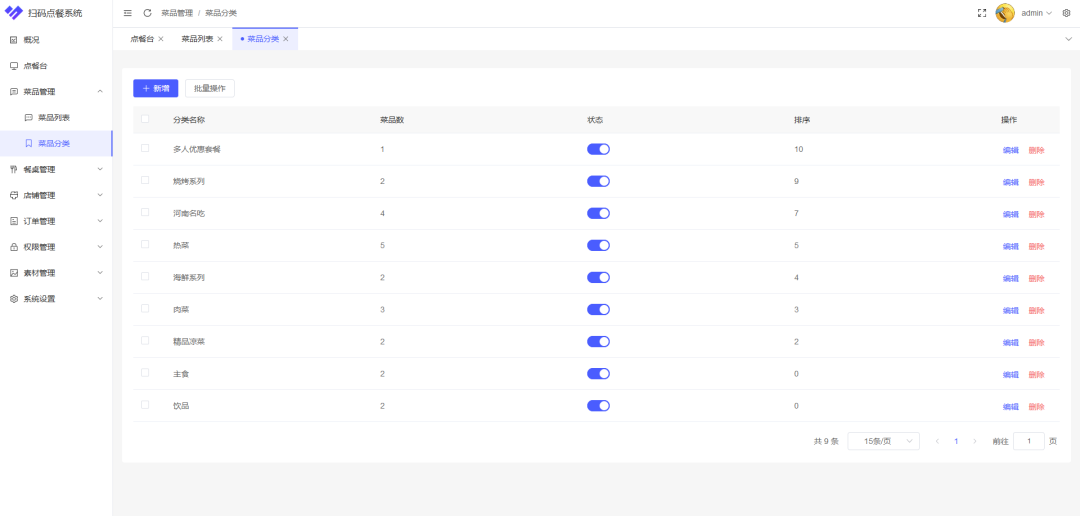Close the 菜品列表 tab
The height and width of the screenshot is (516, 1080).
point(220,39)
